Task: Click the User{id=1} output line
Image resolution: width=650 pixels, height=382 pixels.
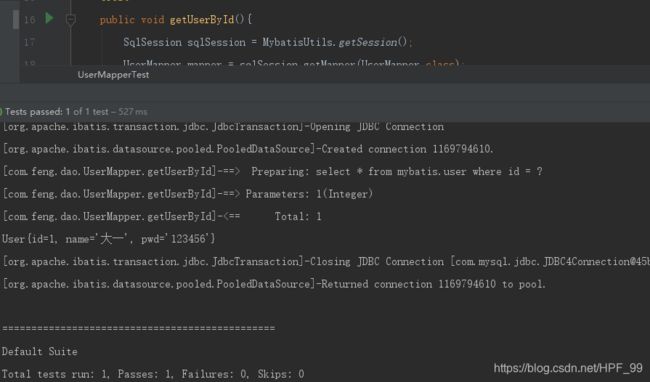Action: (109, 239)
